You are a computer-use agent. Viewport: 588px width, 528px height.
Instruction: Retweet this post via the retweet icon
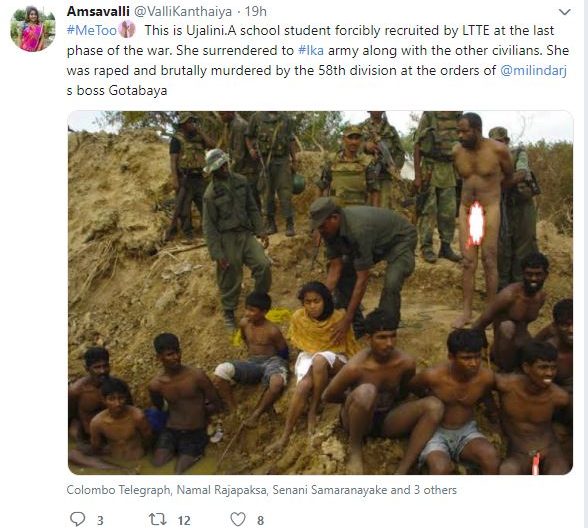coord(157,519)
